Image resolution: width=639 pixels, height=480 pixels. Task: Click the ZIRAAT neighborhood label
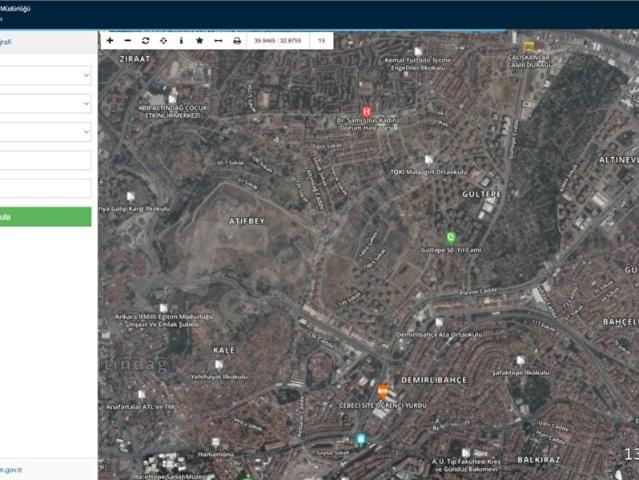click(135, 59)
